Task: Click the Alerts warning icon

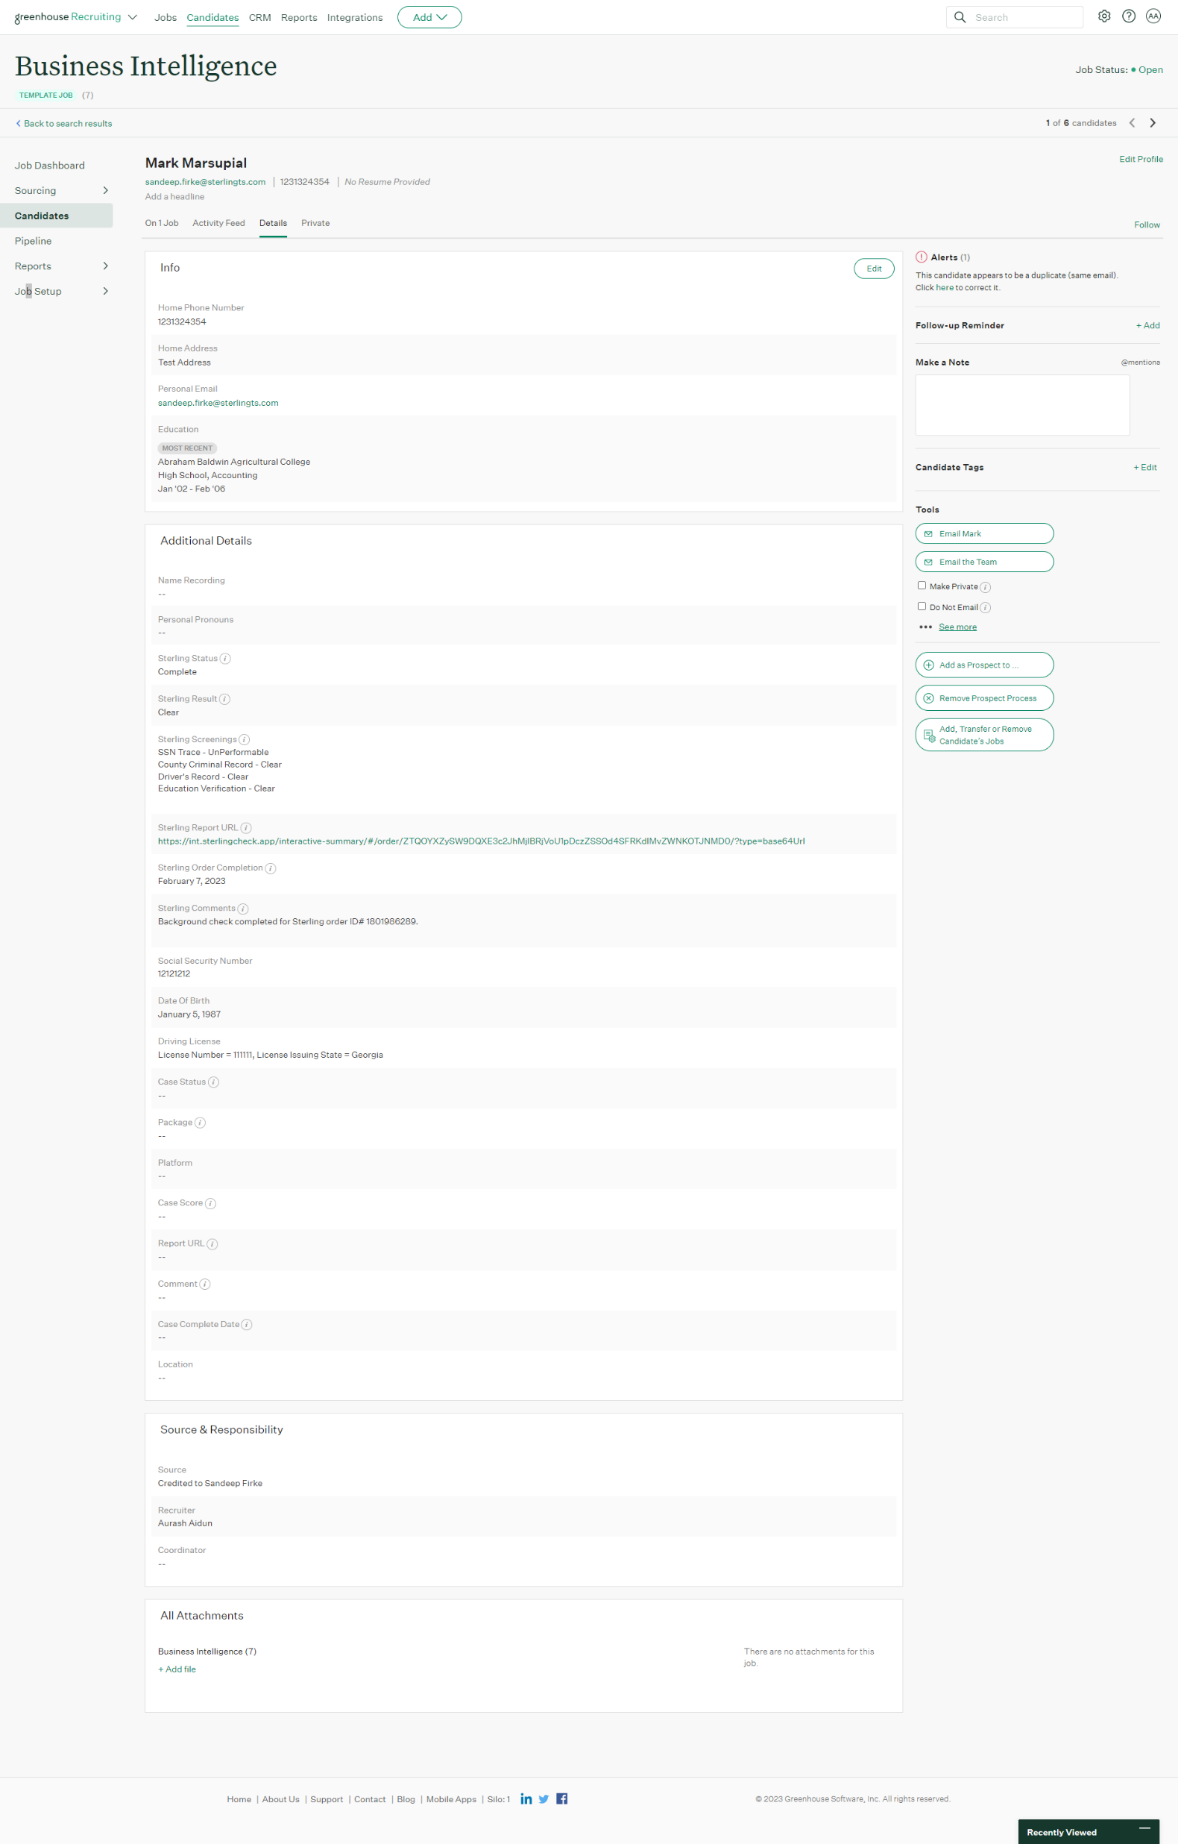Action: tap(922, 257)
